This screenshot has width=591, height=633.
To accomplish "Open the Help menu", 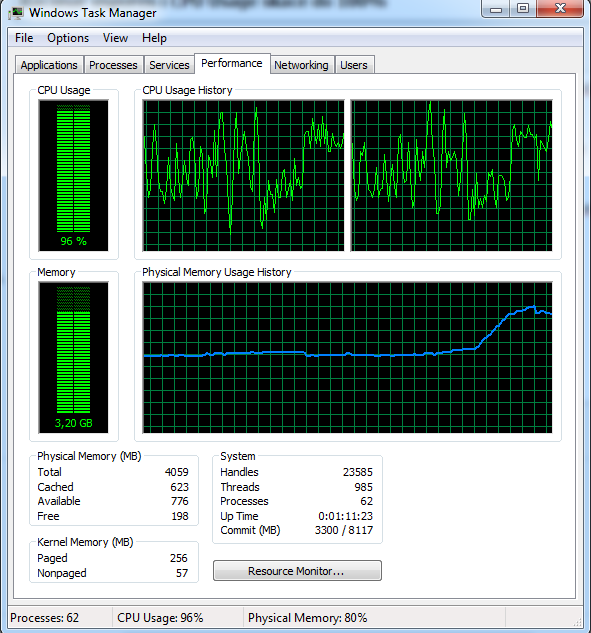I will [x=154, y=38].
